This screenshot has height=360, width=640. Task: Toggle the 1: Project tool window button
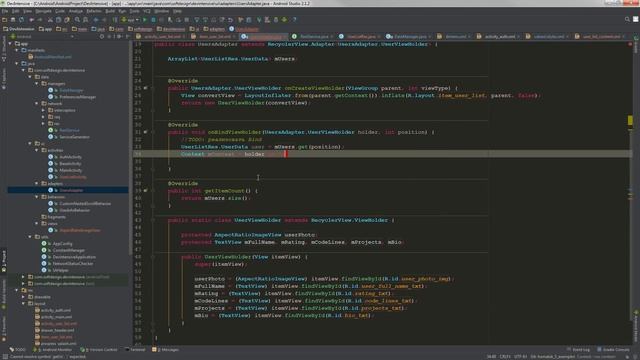pos(4,261)
